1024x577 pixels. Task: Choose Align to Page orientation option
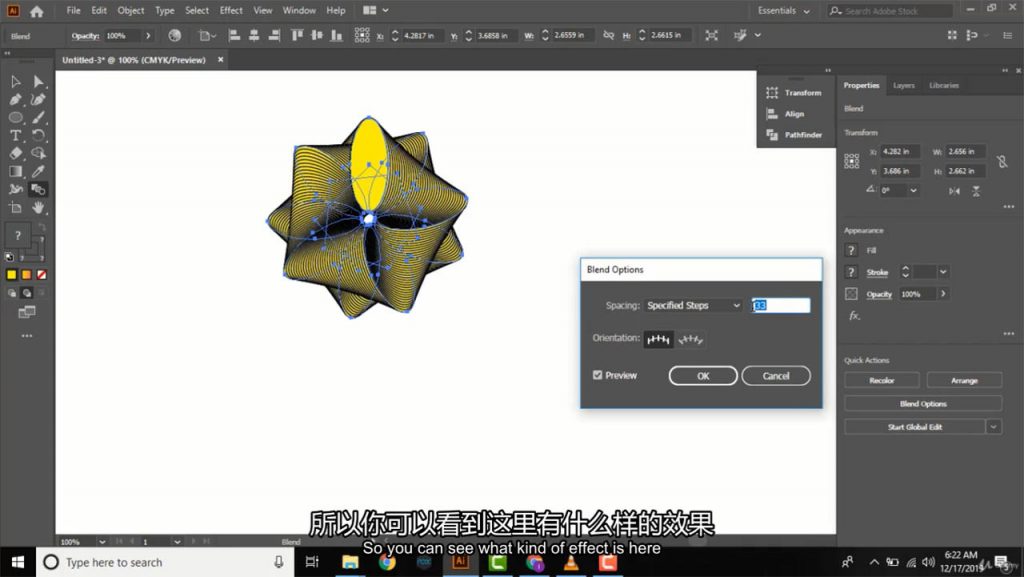(658, 340)
